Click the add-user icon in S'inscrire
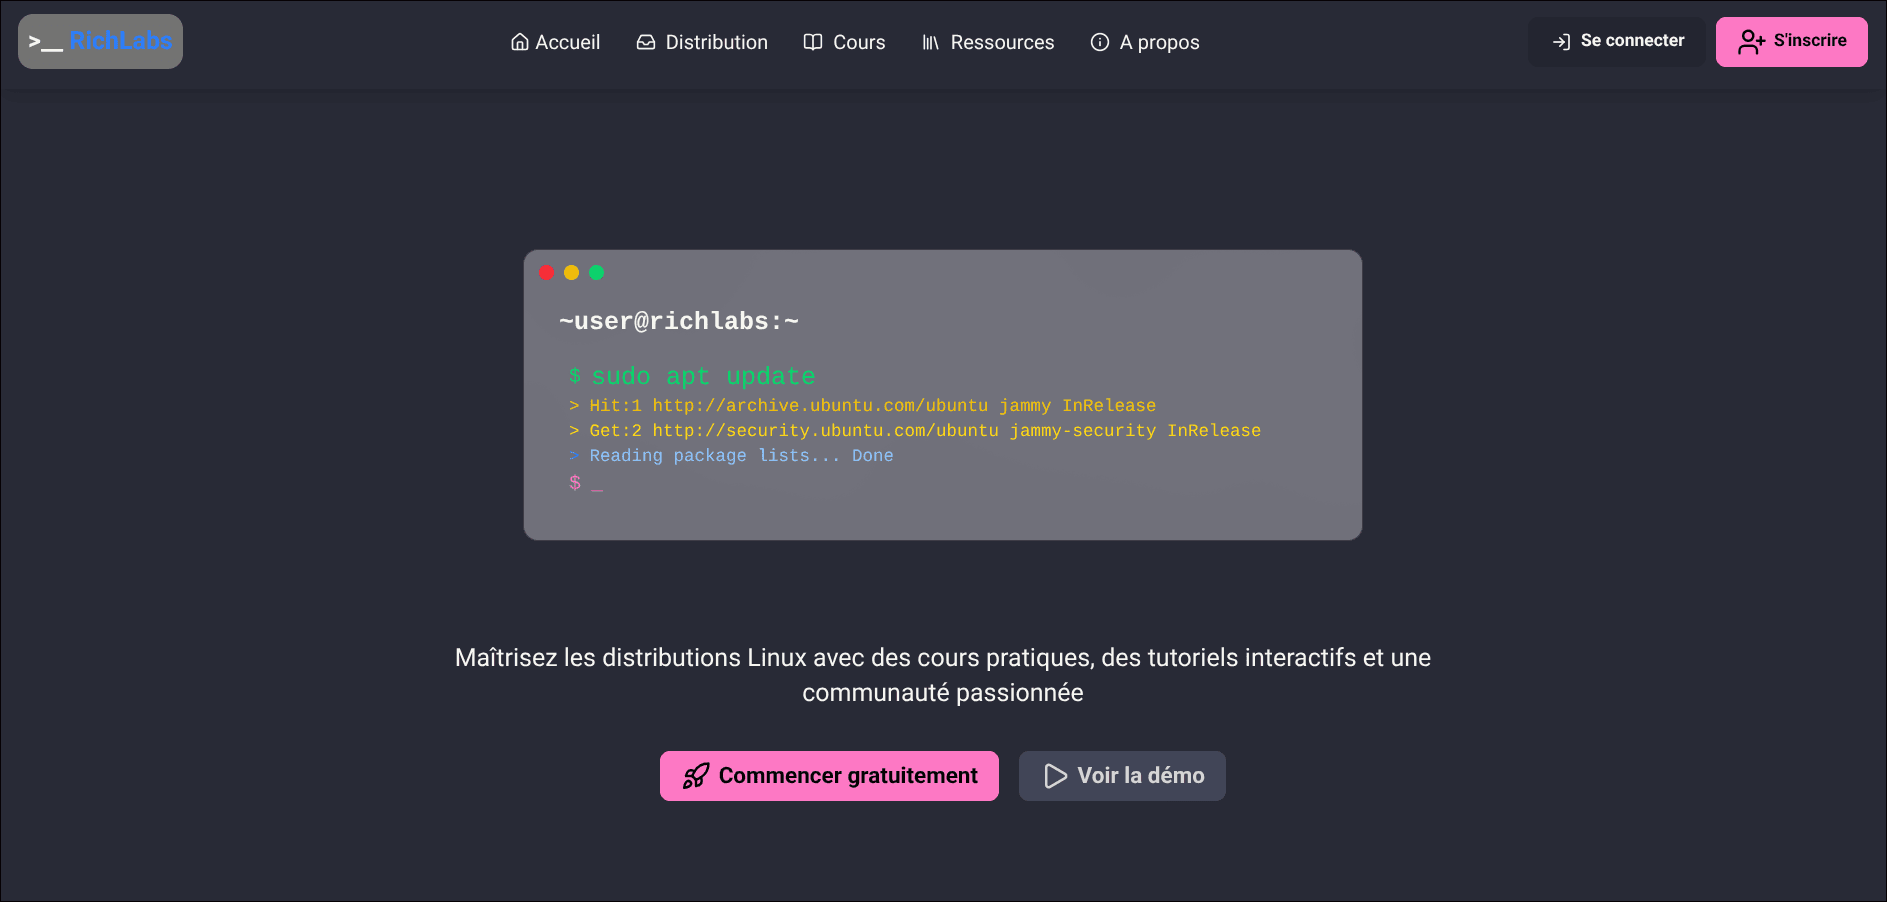This screenshot has height=902, width=1887. pyautogui.click(x=1751, y=42)
